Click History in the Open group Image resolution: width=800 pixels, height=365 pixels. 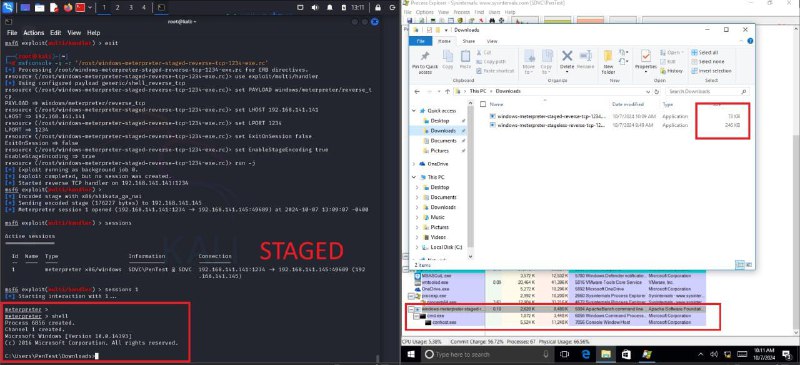[671, 71]
